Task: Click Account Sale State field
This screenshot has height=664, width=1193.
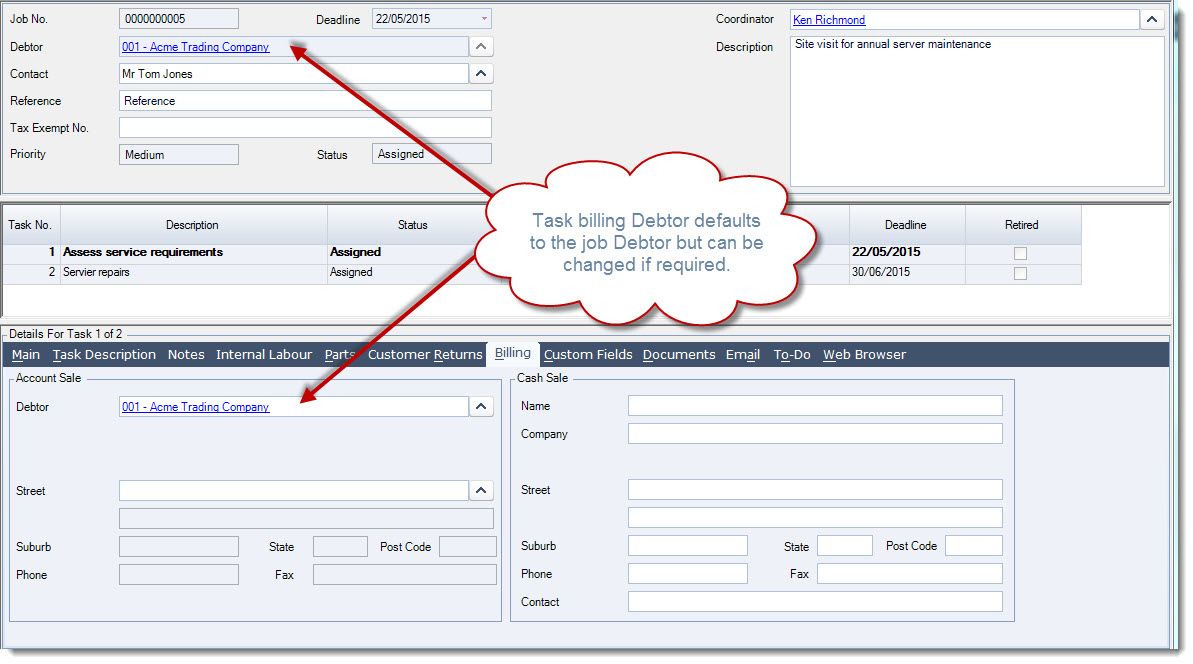Action: tap(340, 546)
